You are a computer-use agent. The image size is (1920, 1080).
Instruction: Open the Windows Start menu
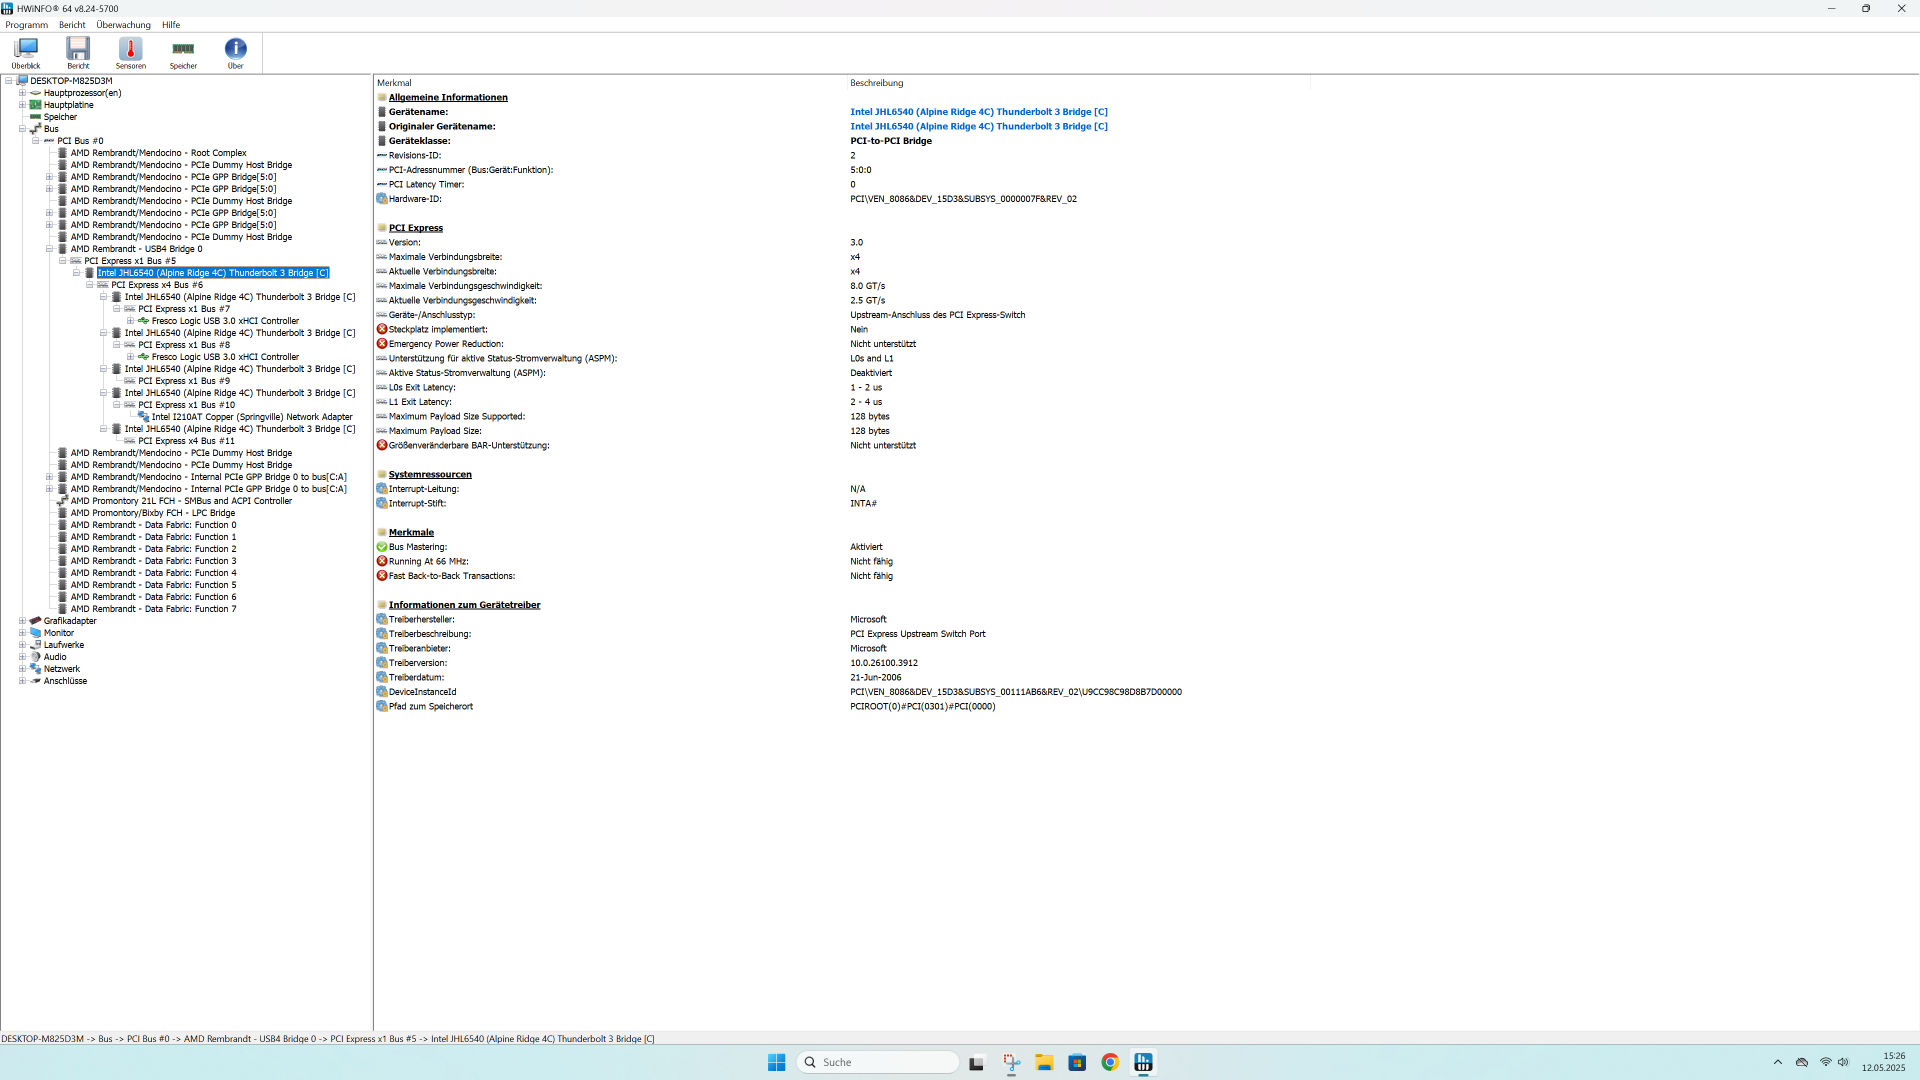click(x=776, y=1062)
